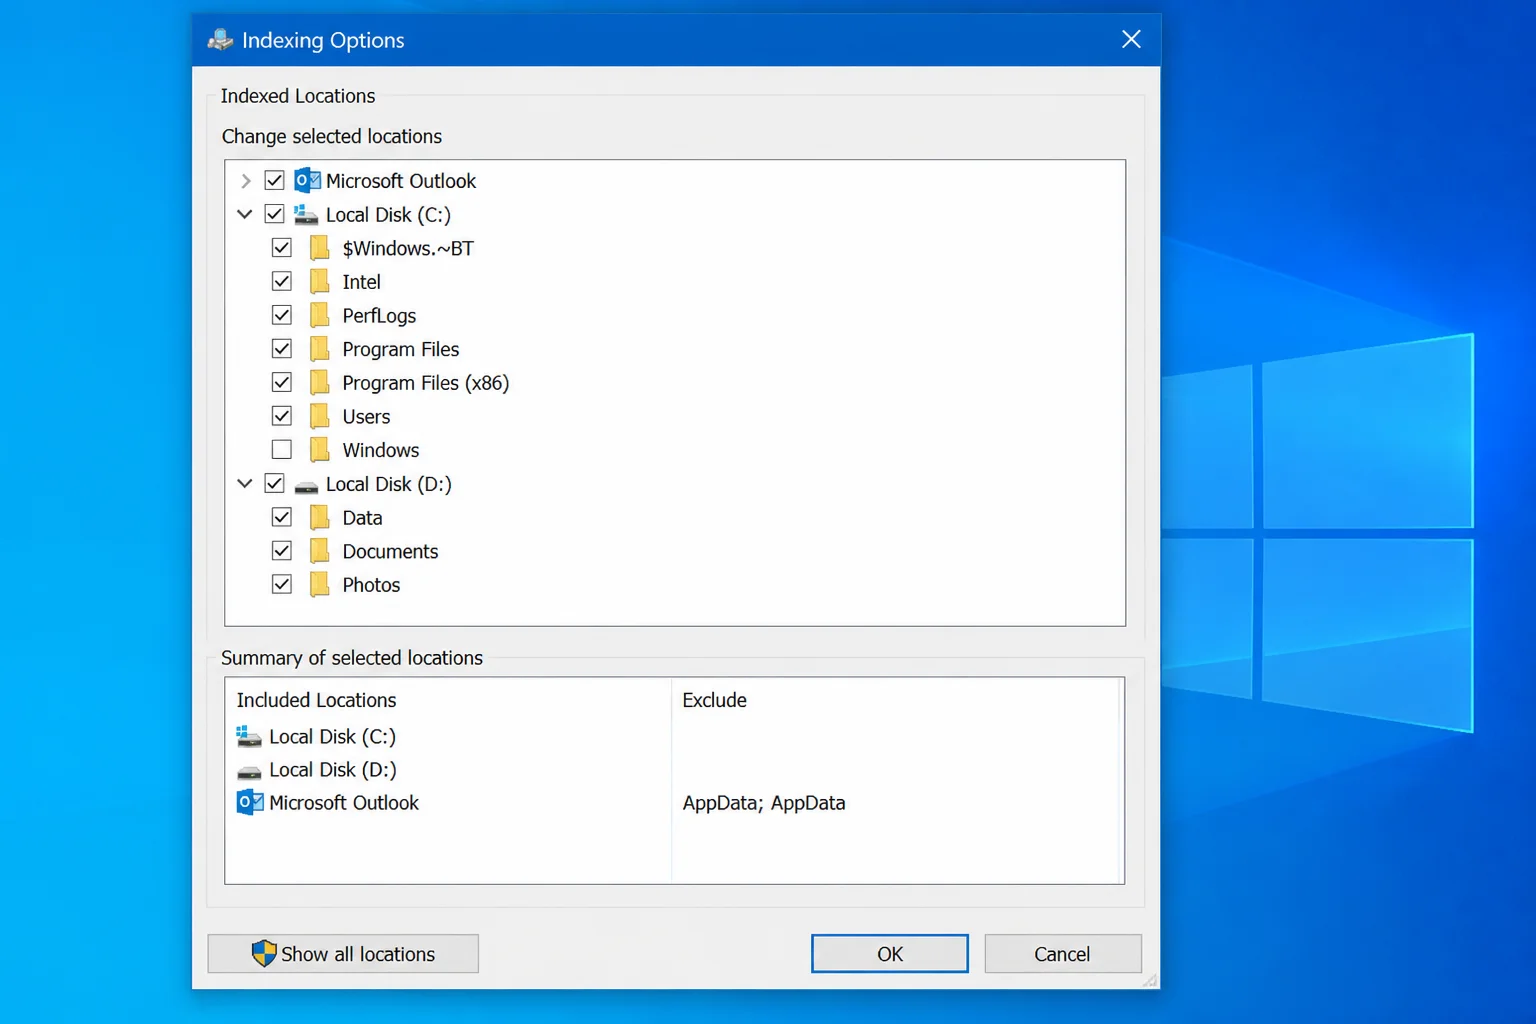Select the Local Disk (C:) label in the tree
This screenshot has height=1024, width=1536.
tap(388, 215)
